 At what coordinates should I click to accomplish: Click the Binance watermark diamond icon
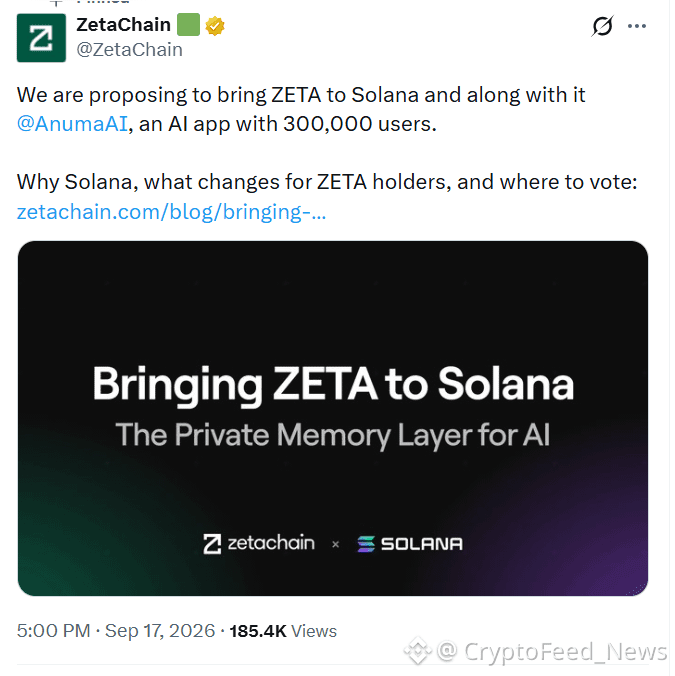(x=418, y=651)
